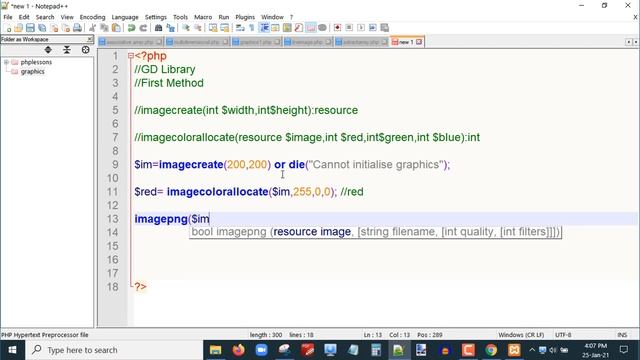Click the Cut scissors toolbar icon
This screenshot has height=360, width=640.
93,28
